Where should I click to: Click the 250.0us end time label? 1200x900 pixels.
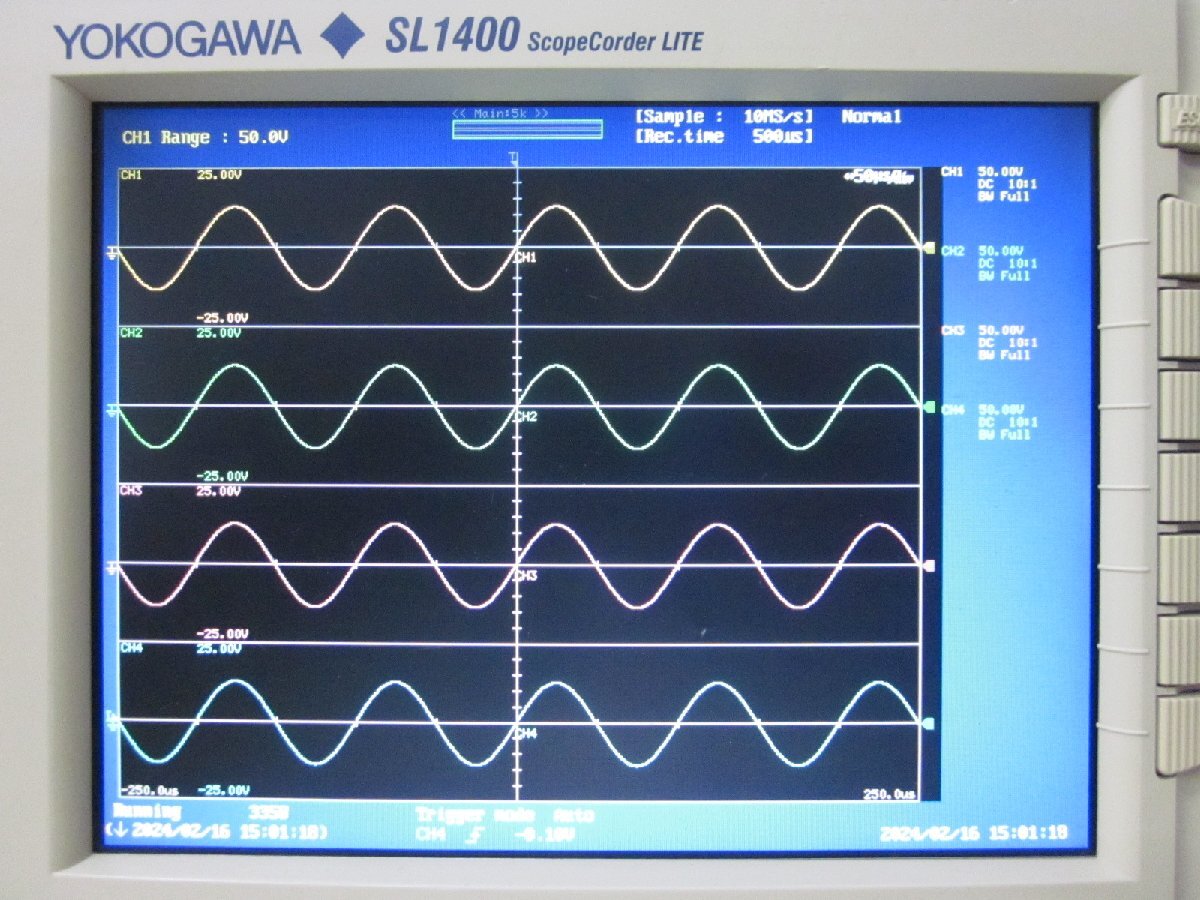(x=889, y=794)
